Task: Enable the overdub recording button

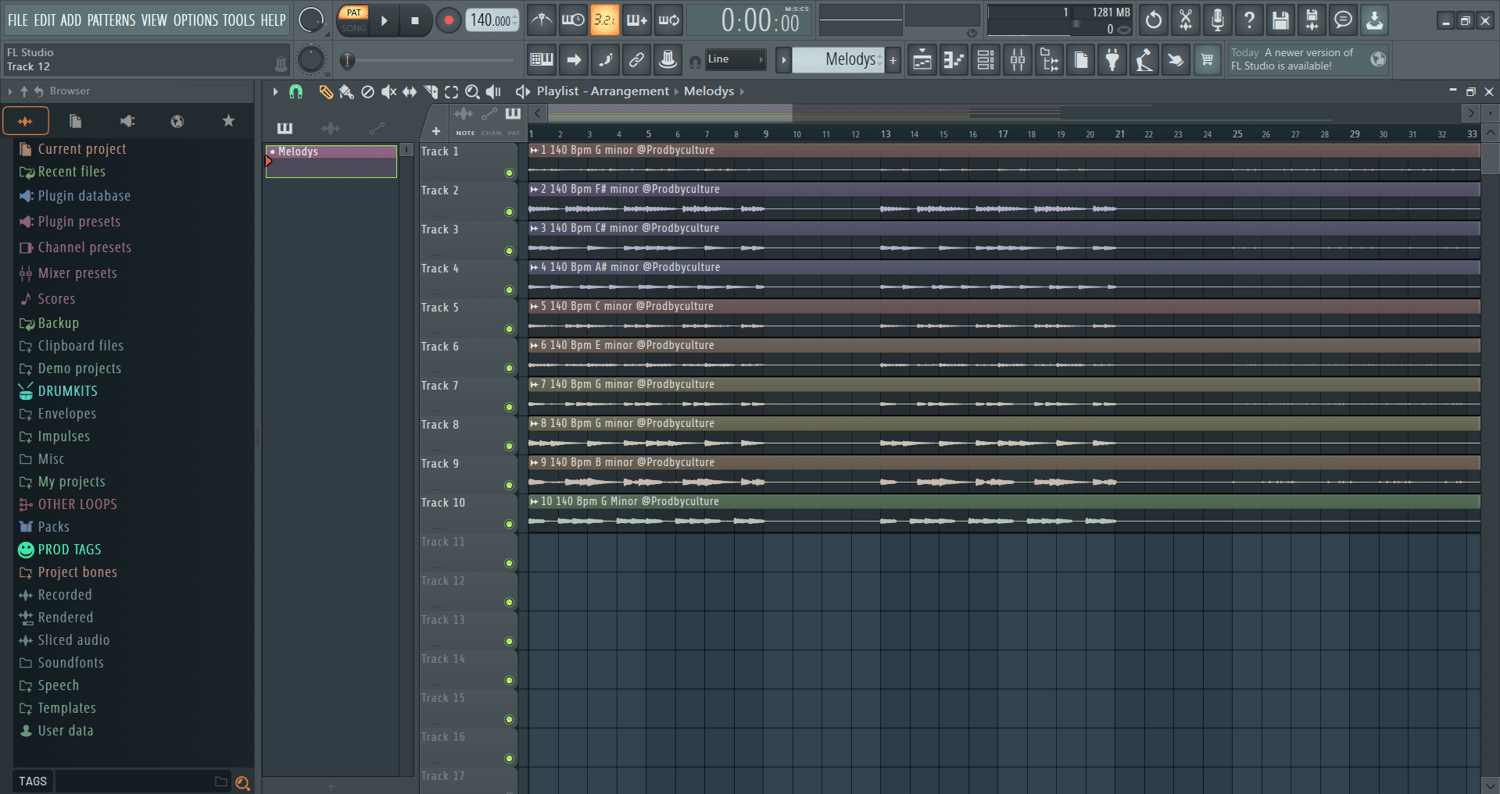Action: [636, 19]
